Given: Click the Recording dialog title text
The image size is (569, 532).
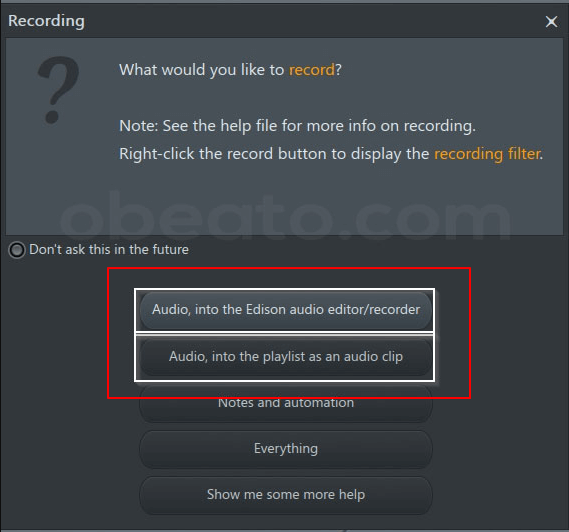Looking at the screenshot, I should coord(46,21).
